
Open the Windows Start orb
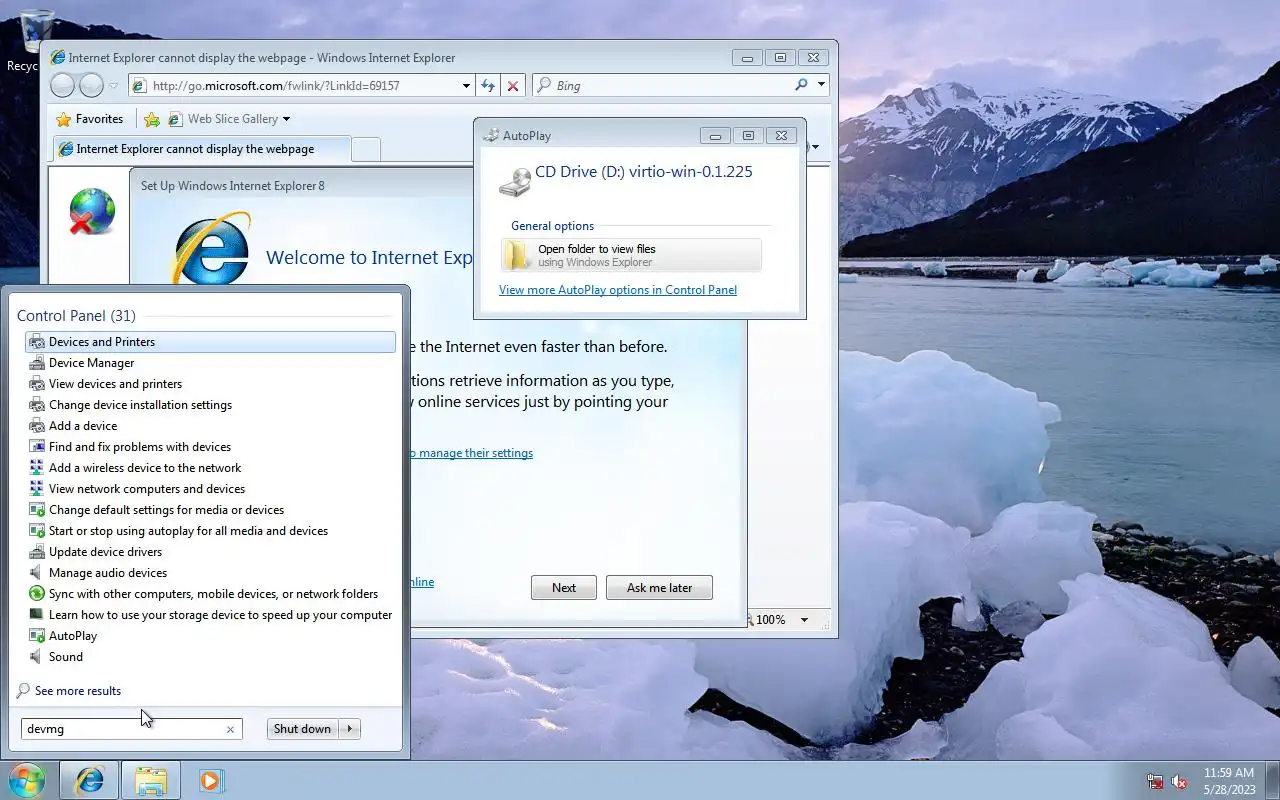(26, 780)
